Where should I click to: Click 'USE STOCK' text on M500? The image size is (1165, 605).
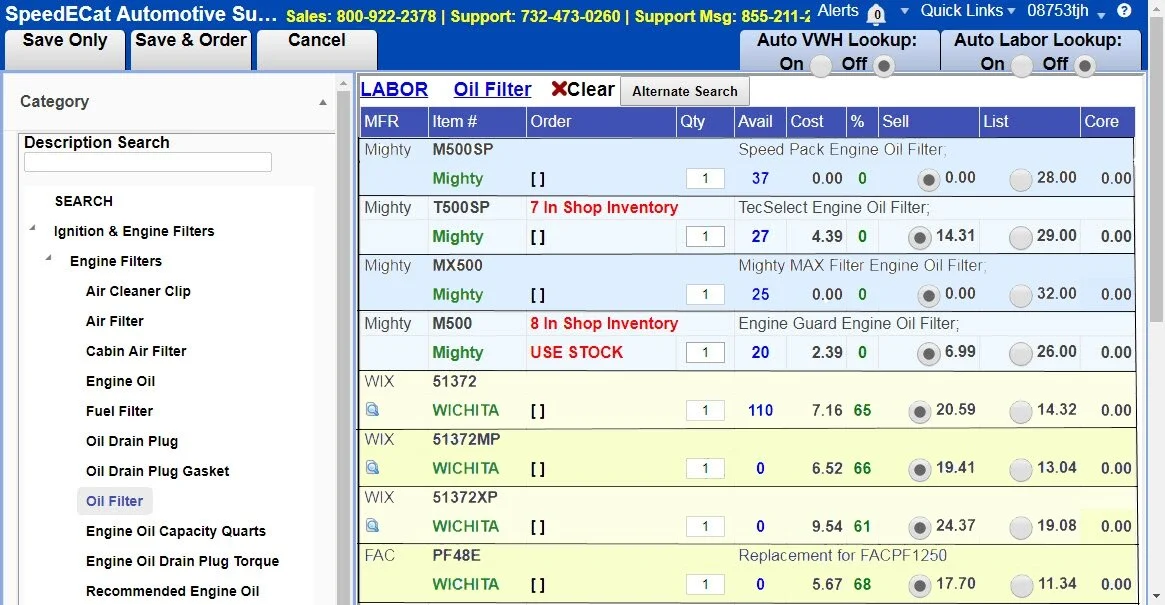pyautogui.click(x=577, y=352)
